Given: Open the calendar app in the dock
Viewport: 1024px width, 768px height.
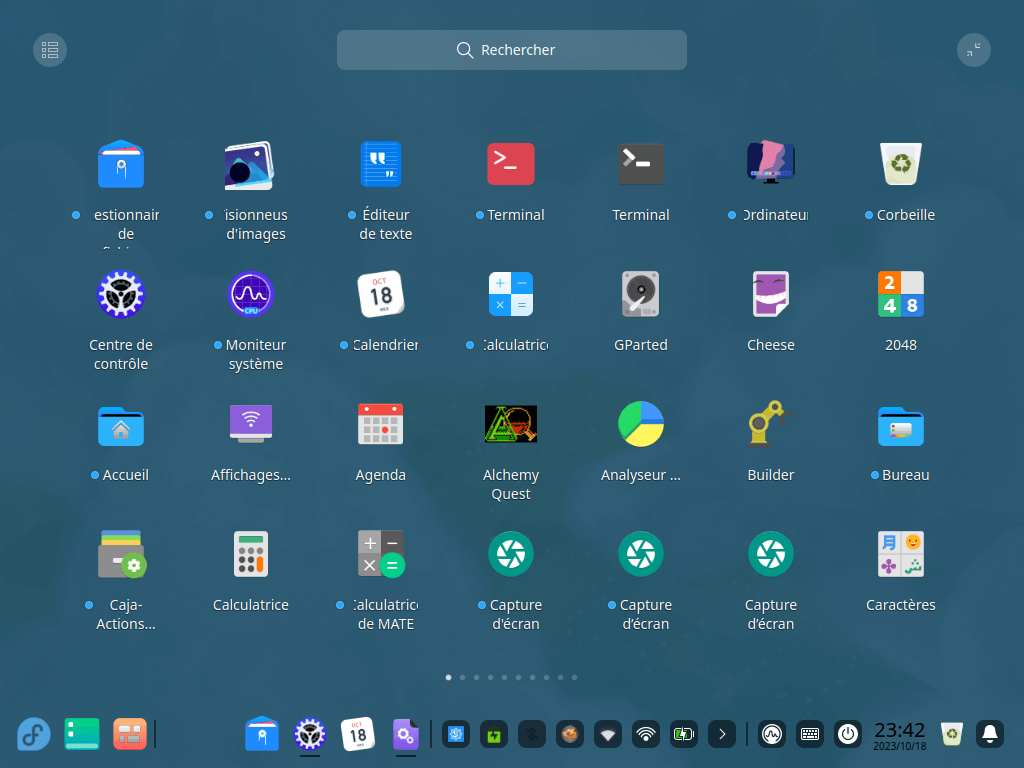Looking at the screenshot, I should pos(358,734).
